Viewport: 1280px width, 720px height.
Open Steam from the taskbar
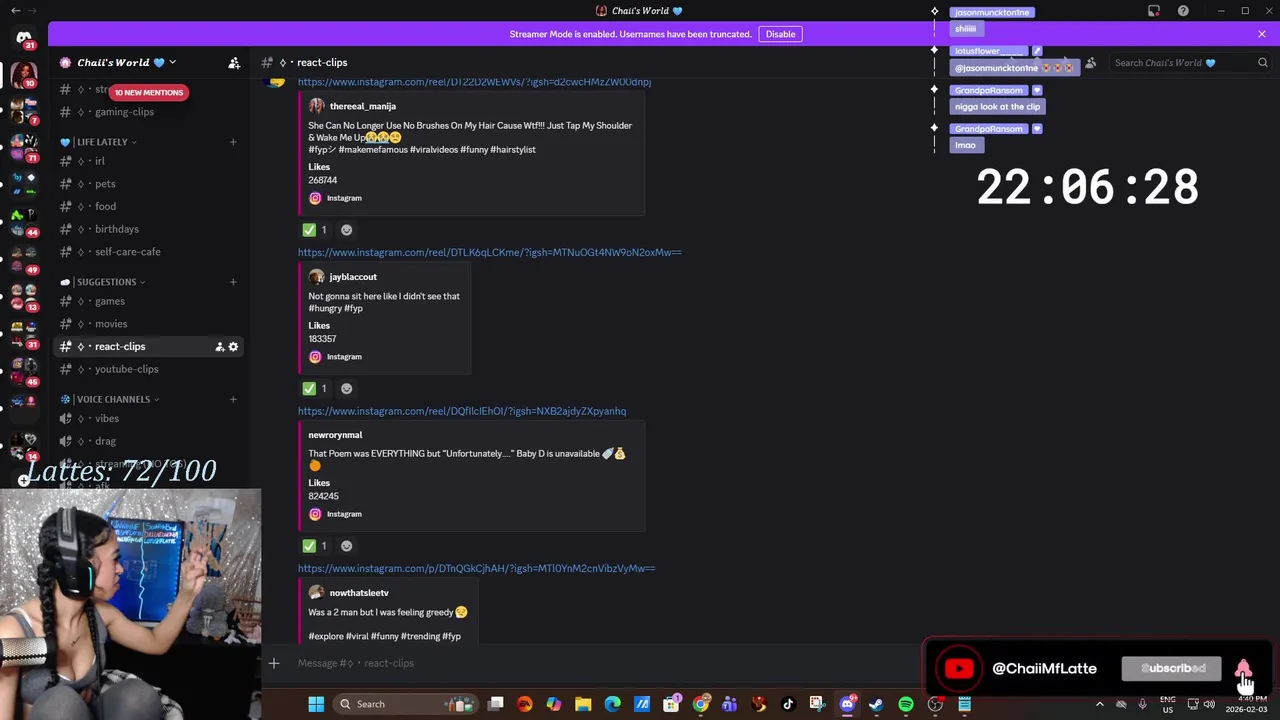click(876, 704)
